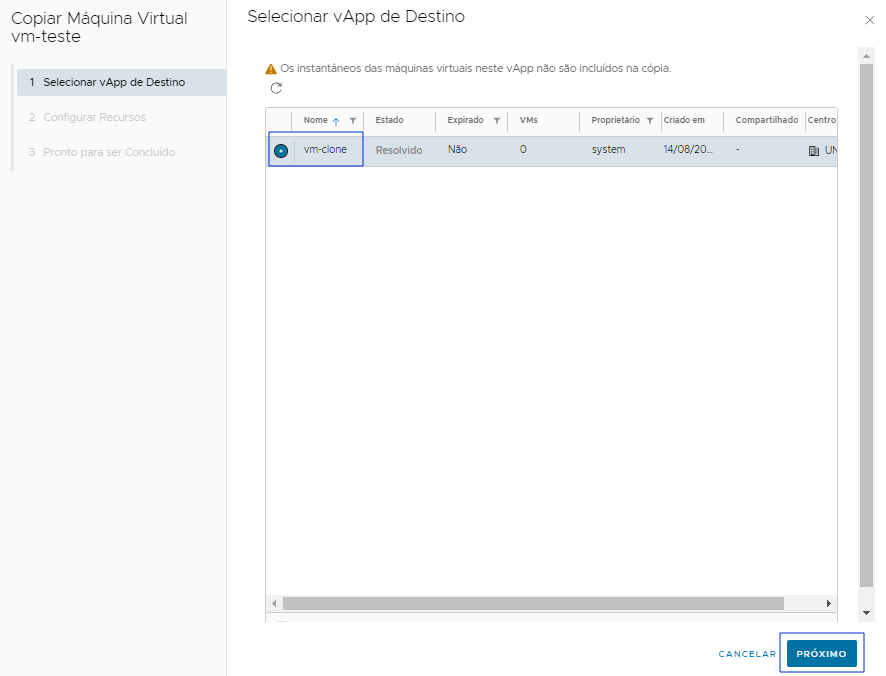Click the dialog's vertical scrollbar thumb
Viewport: 886px width, 676px height.
(x=866, y=326)
